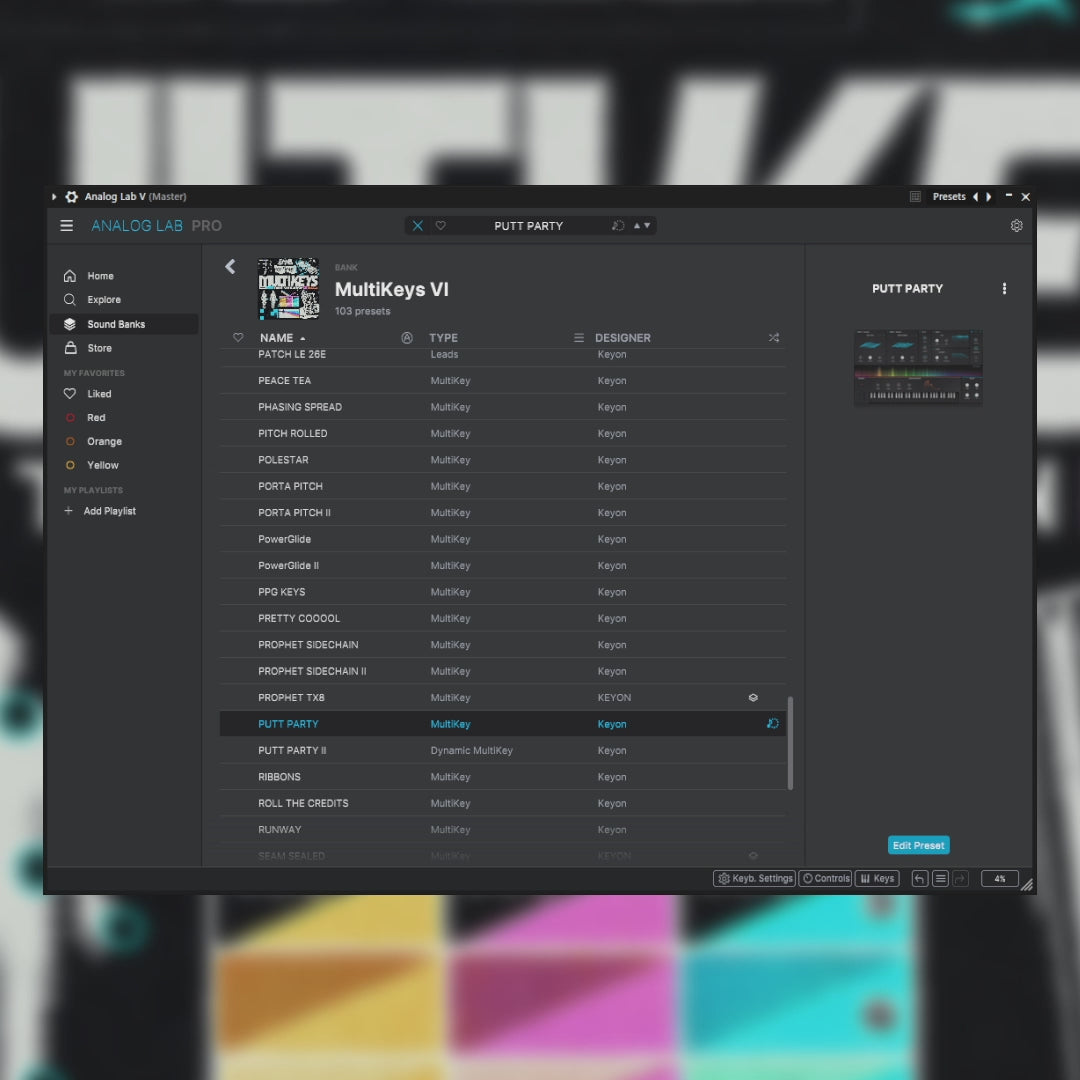
Task: Click the bank icon on PROPHET TX8 row
Action: click(x=753, y=698)
